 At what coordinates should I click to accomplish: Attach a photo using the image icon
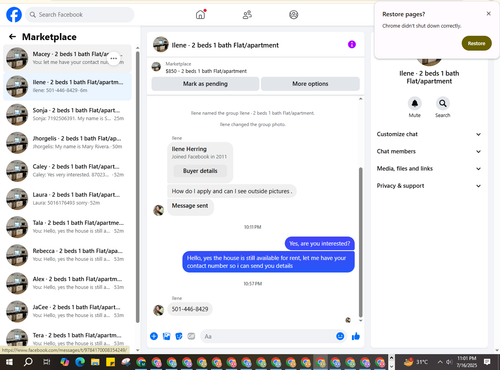(166, 336)
